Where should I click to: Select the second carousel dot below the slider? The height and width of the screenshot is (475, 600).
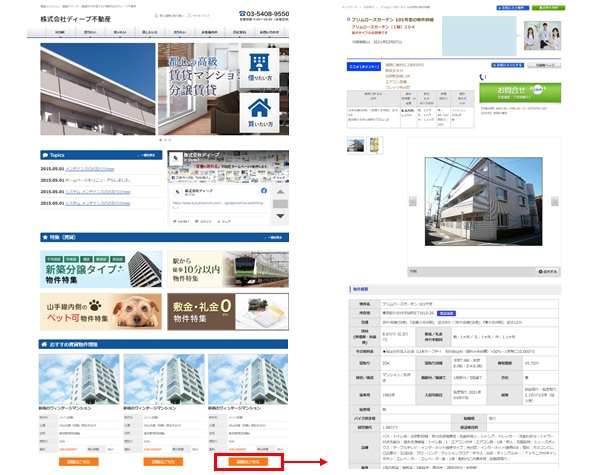tap(165, 140)
